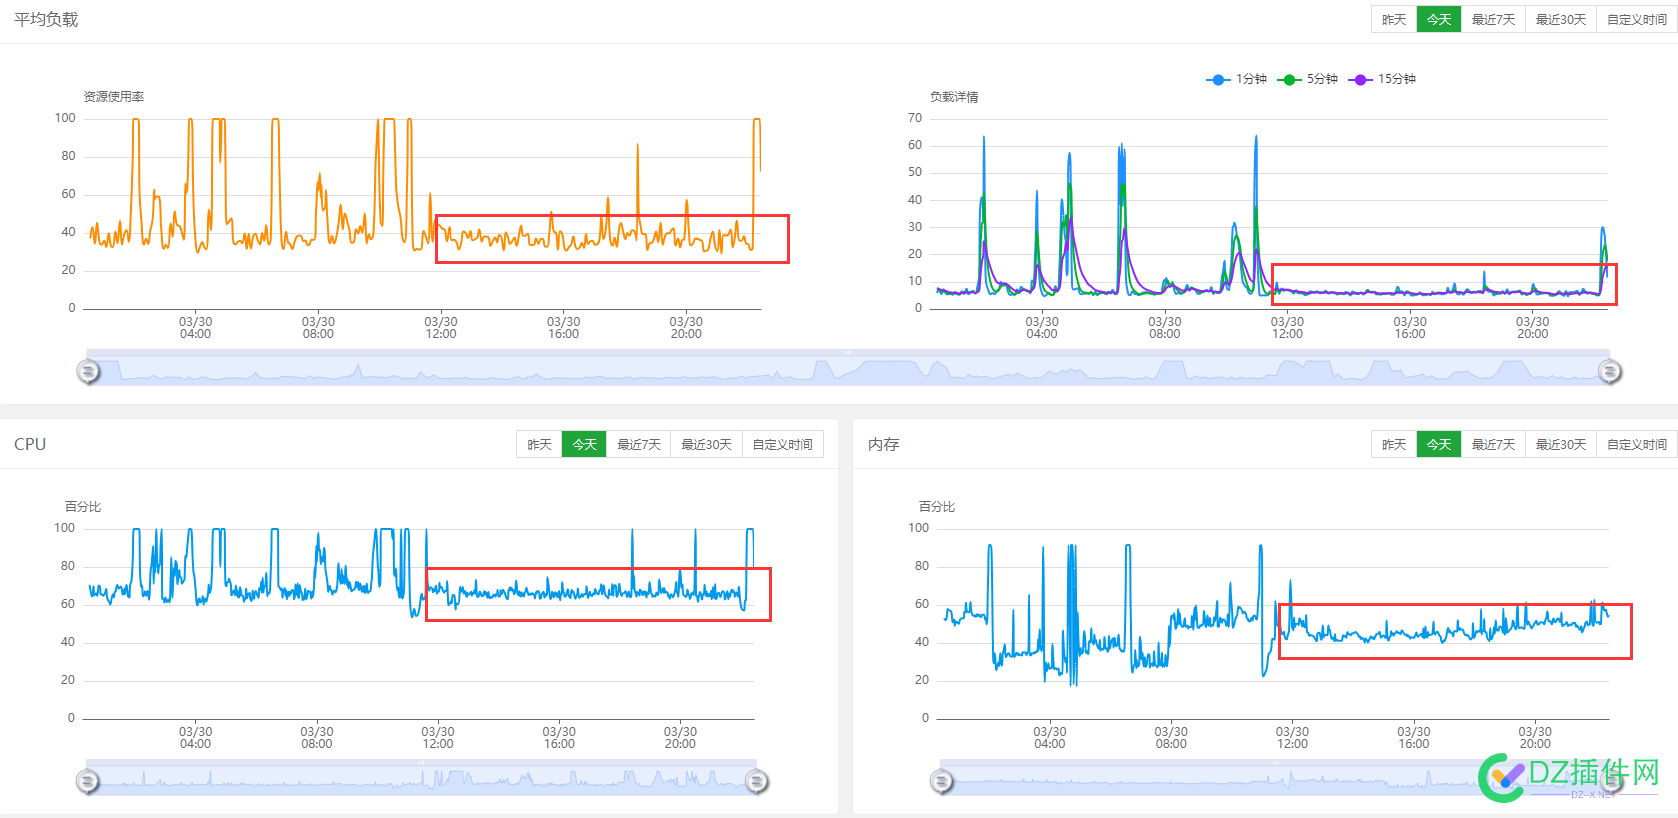This screenshot has height=818, width=1678.
Task: Click left zoom handle of 内存 range slider
Action: pos(942,781)
